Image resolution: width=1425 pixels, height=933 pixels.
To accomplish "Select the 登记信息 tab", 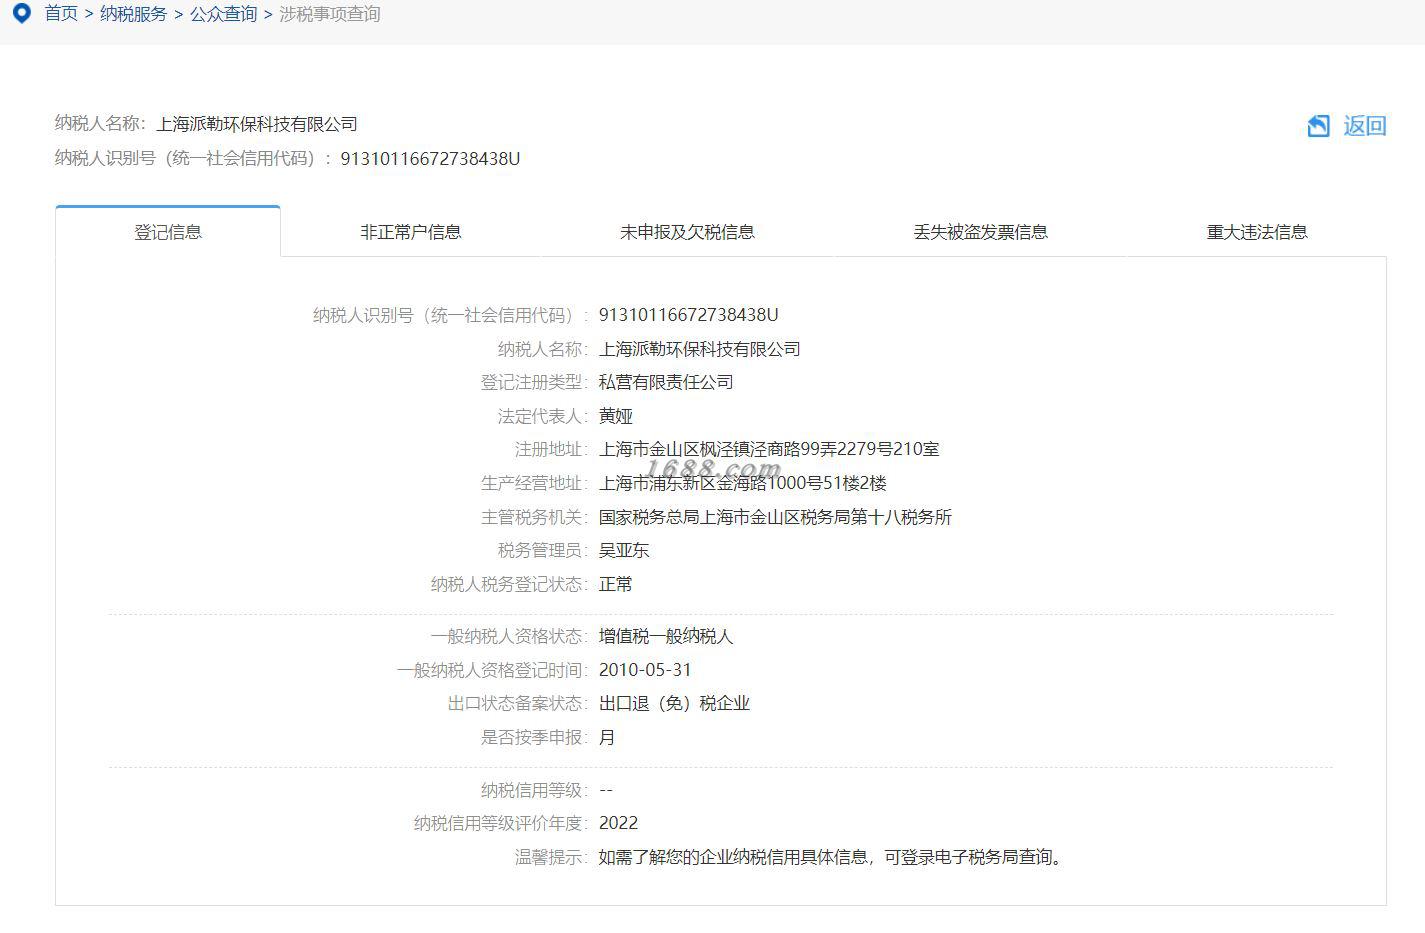I will (168, 232).
